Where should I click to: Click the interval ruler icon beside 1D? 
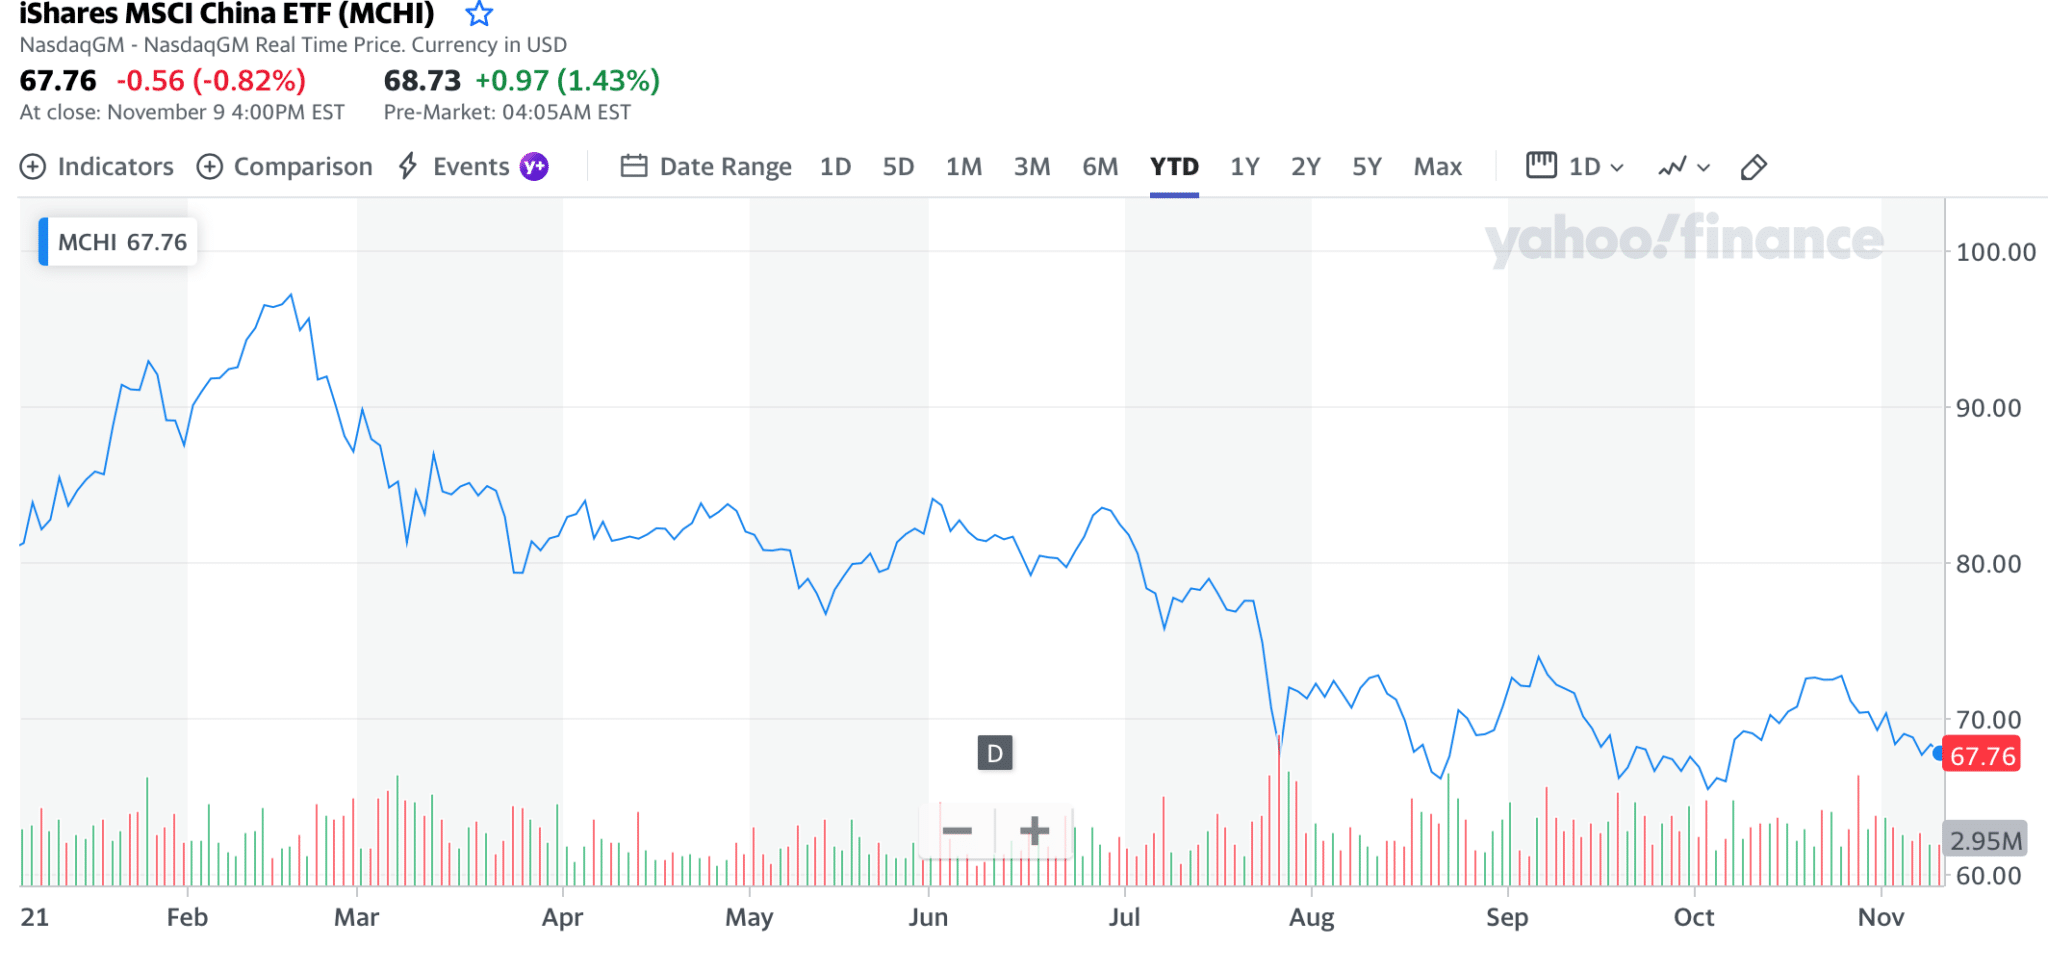pos(1541,165)
